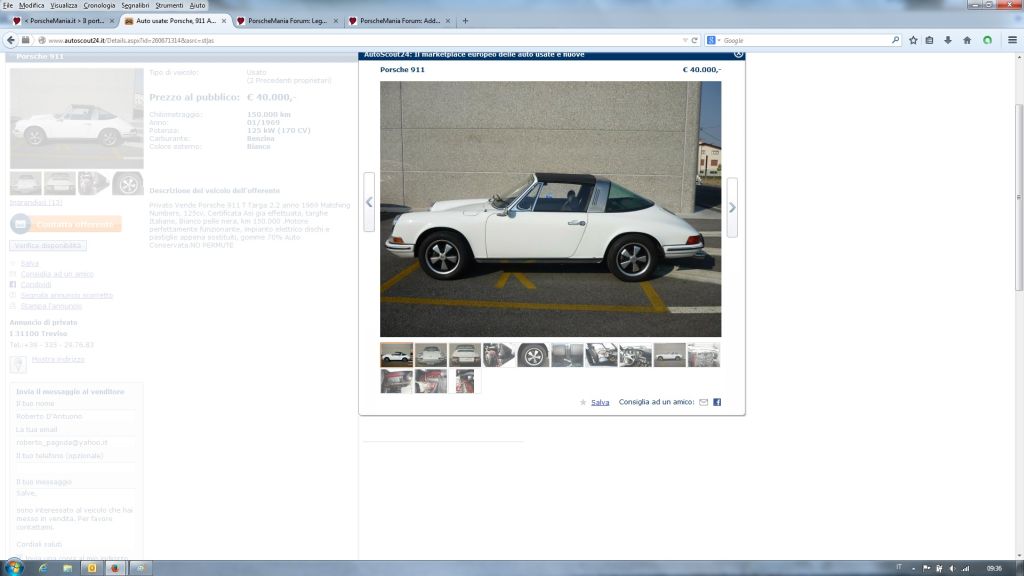The width and height of the screenshot is (1024, 576).
Task: Open the bookmarks list icon
Action: (x=929, y=40)
